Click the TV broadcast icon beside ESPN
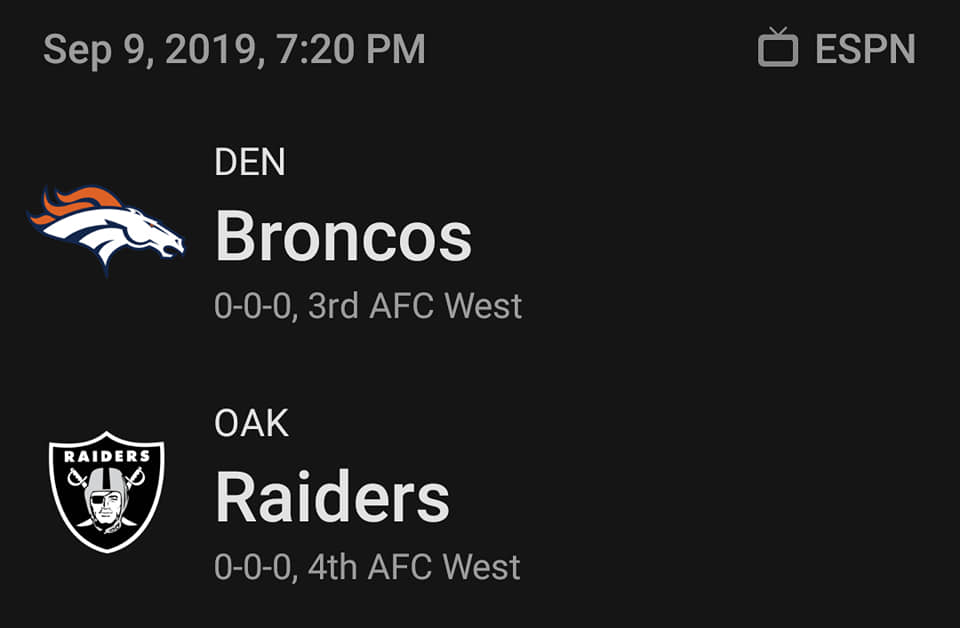 778,47
